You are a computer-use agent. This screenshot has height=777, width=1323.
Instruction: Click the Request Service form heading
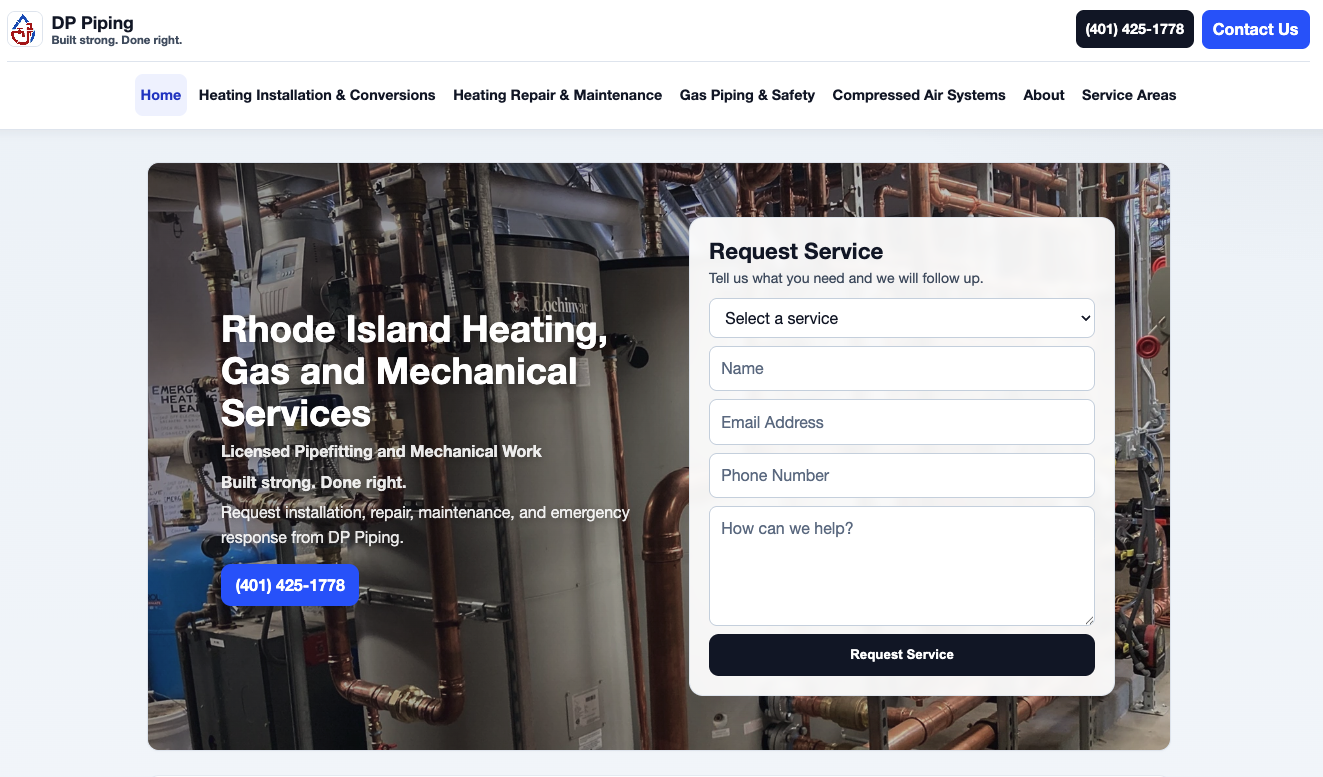click(x=795, y=251)
